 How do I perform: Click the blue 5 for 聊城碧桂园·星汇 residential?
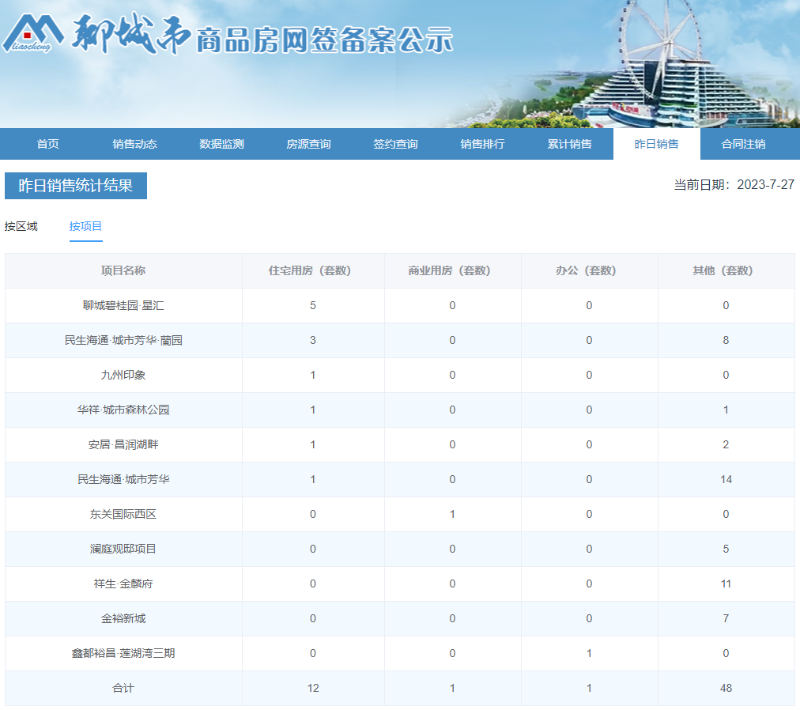[313, 305]
